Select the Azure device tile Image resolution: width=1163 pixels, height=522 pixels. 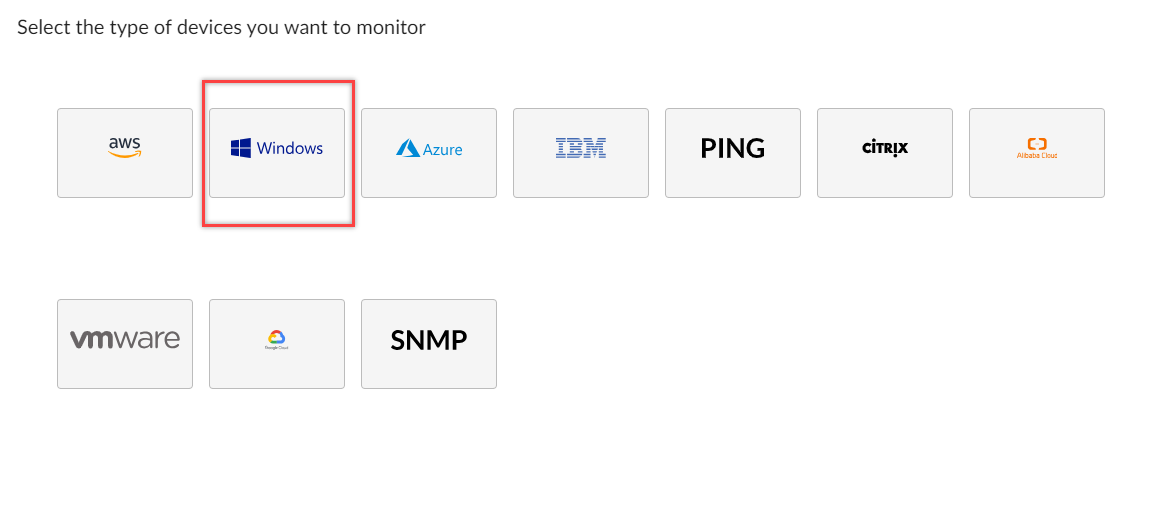point(429,153)
